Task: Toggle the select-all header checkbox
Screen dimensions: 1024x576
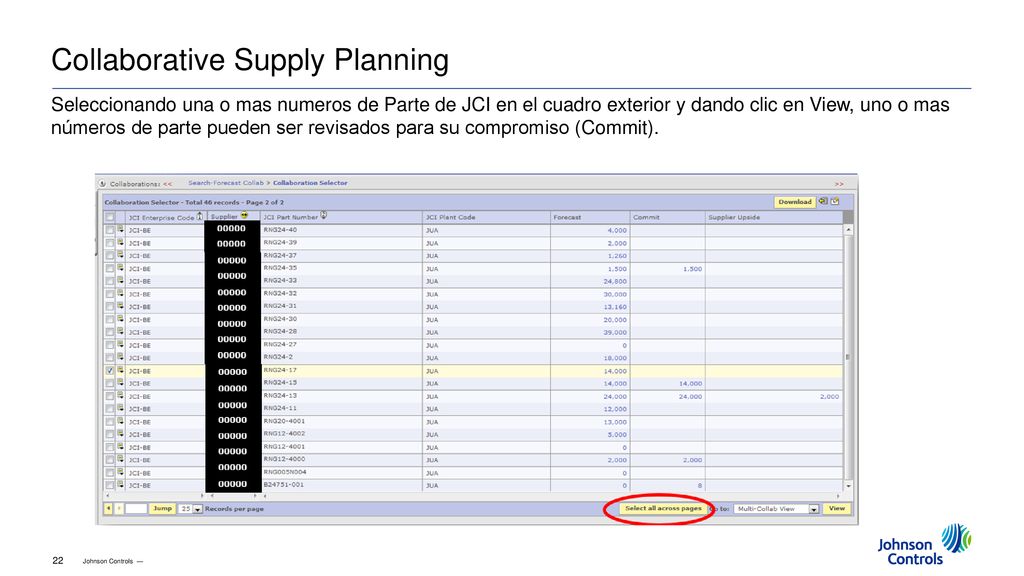Action: coord(110,217)
